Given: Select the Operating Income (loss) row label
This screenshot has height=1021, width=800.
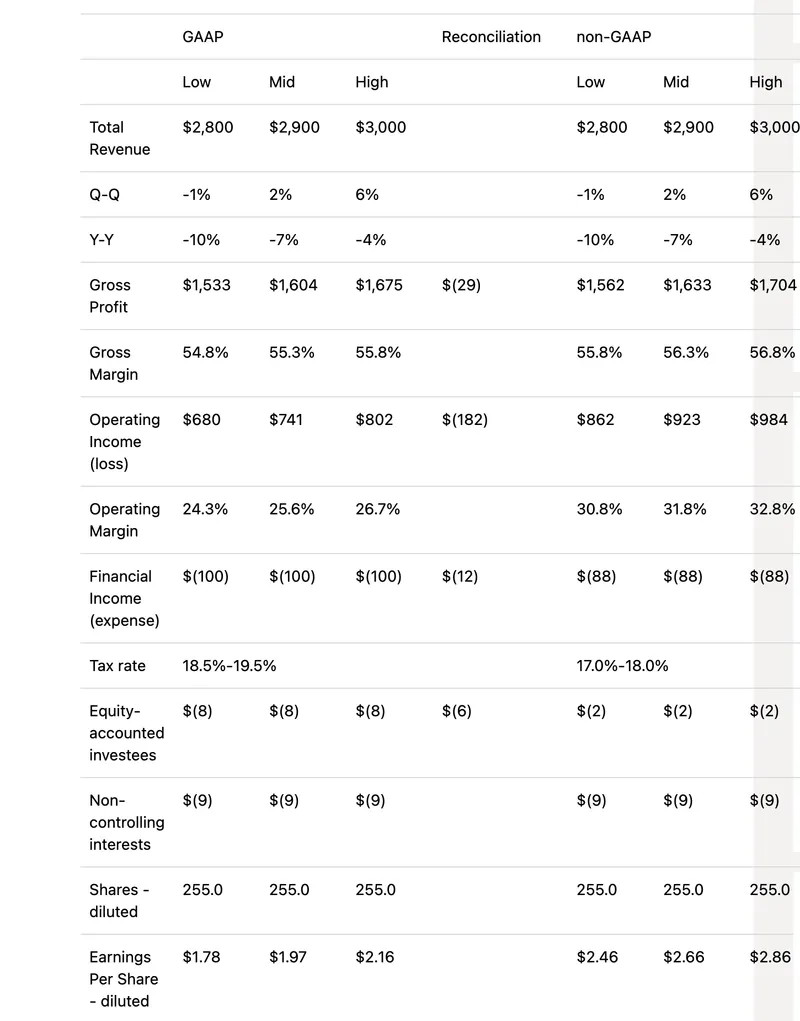Looking at the screenshot, I should click(x=124, y=442).
